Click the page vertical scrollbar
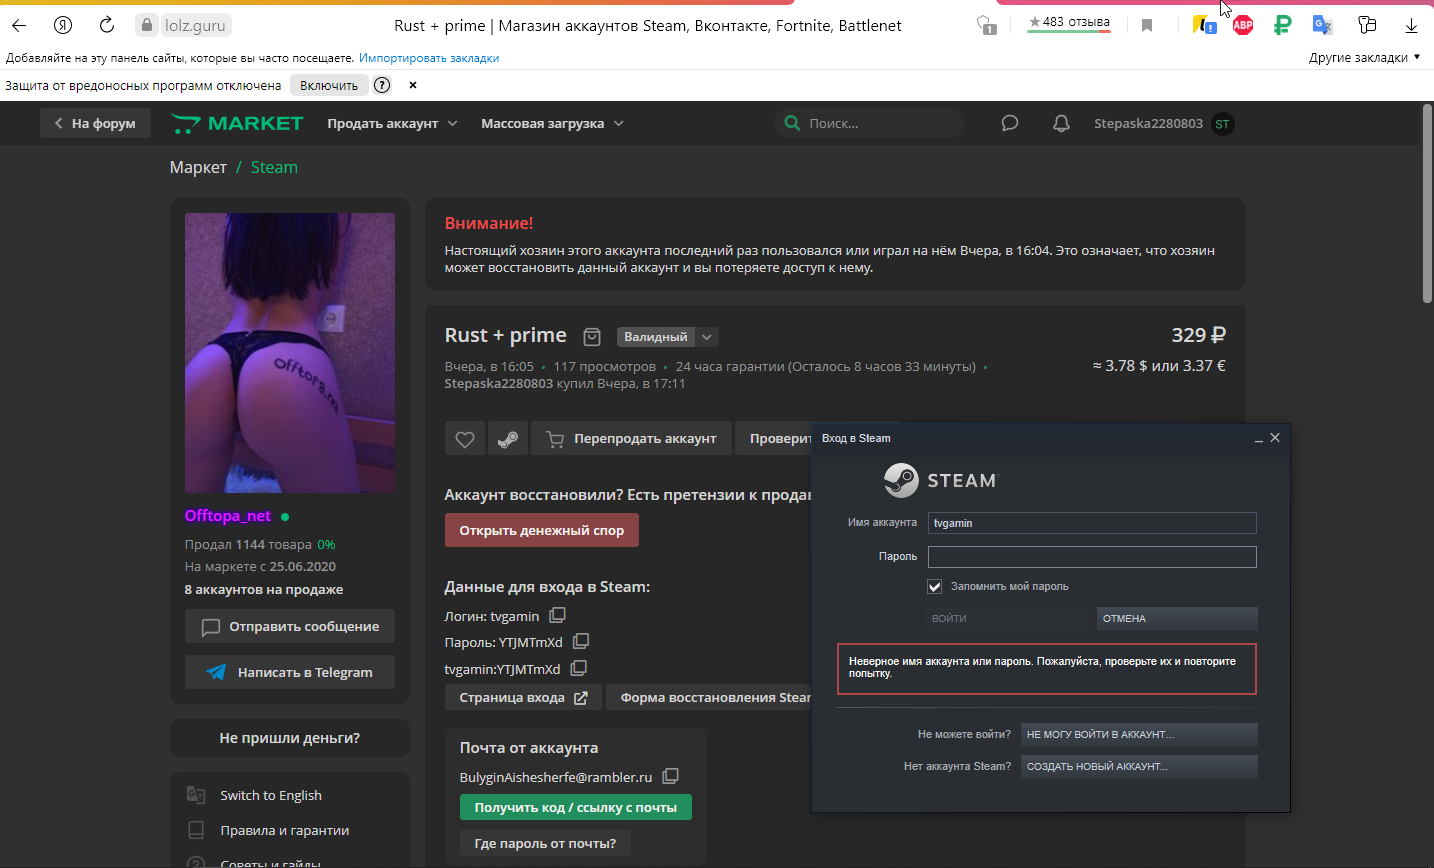Image resolution: width=1434 pixels, height=868 pixels. point(1427,202)
